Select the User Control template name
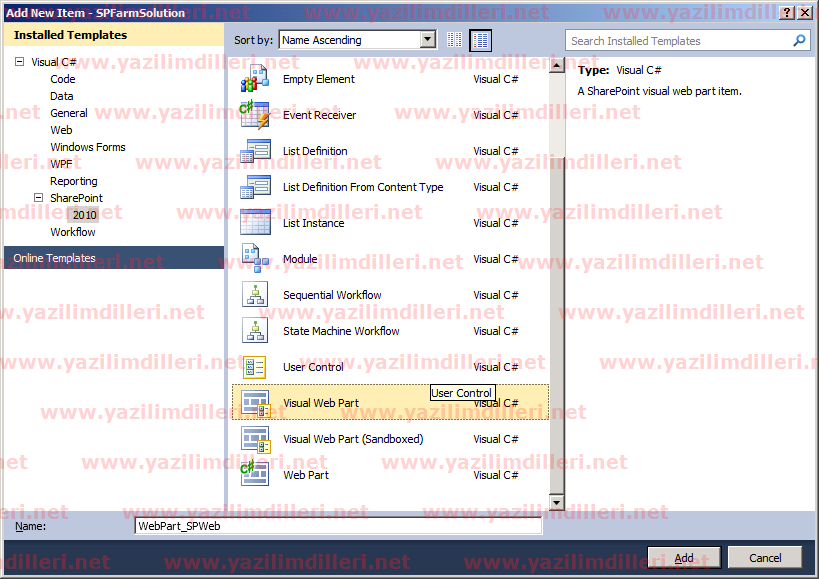 tap(313, 367)
